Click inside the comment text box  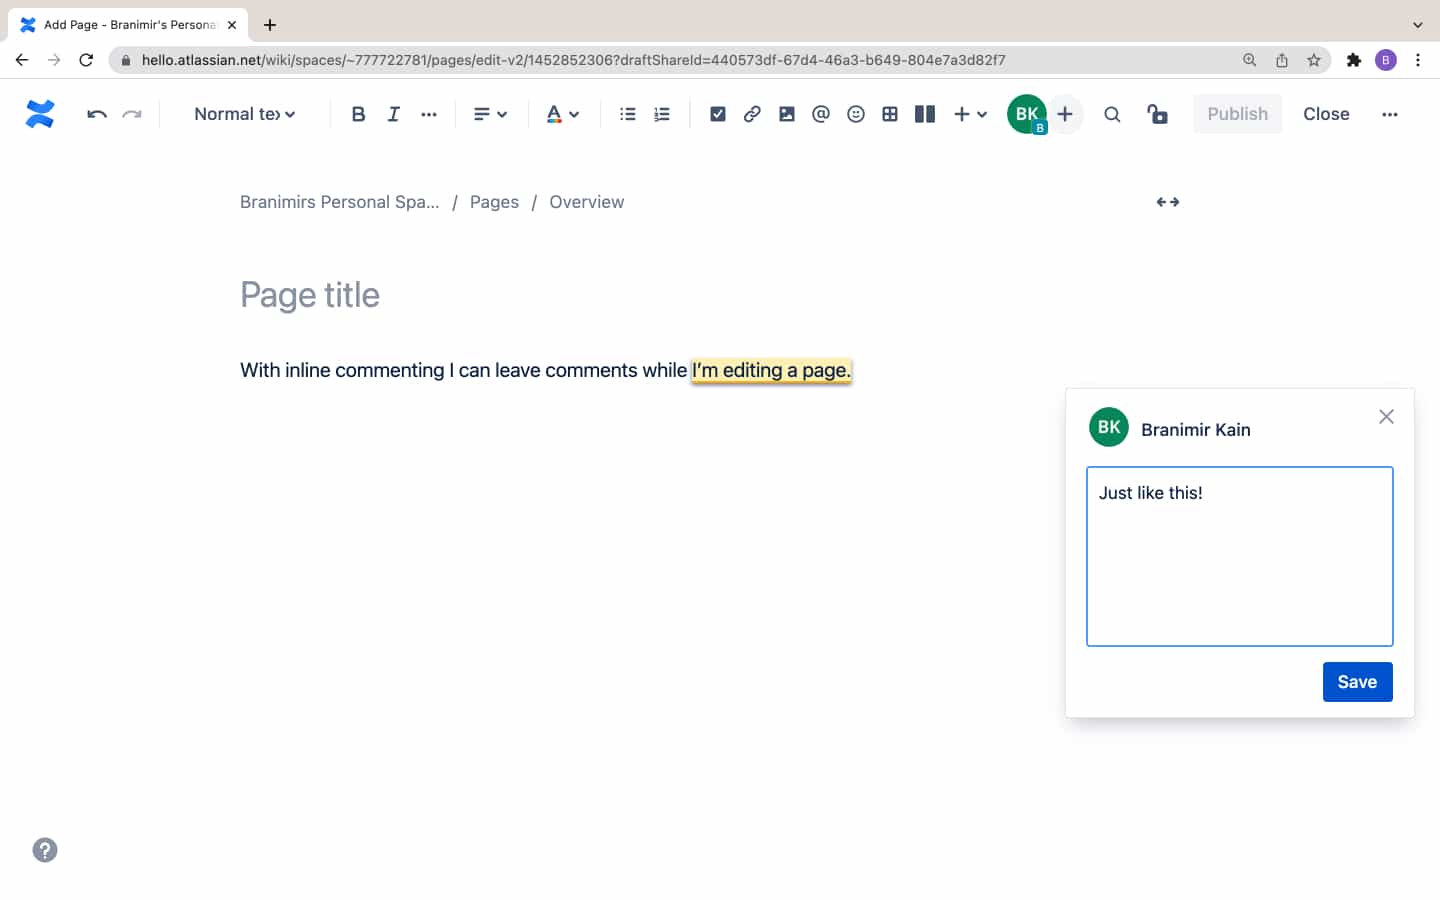coord(1239,556)
